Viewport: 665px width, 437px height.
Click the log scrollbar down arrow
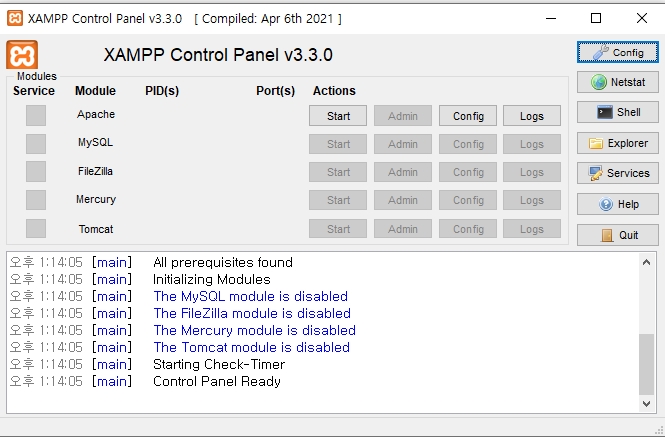(646, 403)
